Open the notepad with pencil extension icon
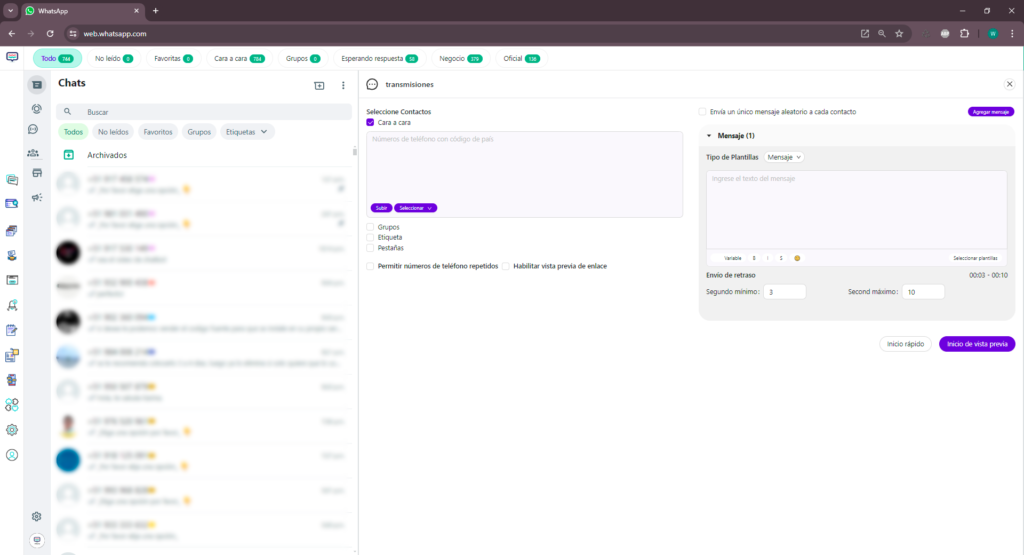 click(x=12, y=330)
